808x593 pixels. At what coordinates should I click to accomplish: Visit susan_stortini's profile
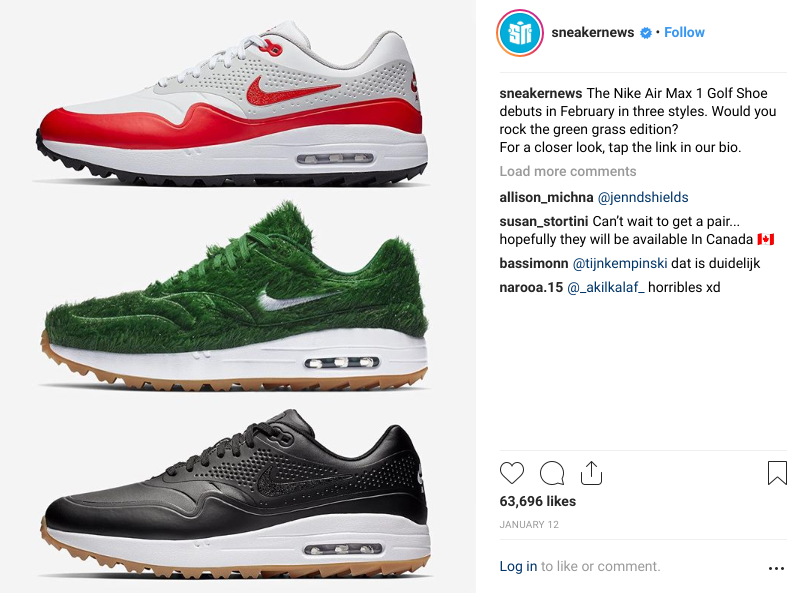click(544, 222)
